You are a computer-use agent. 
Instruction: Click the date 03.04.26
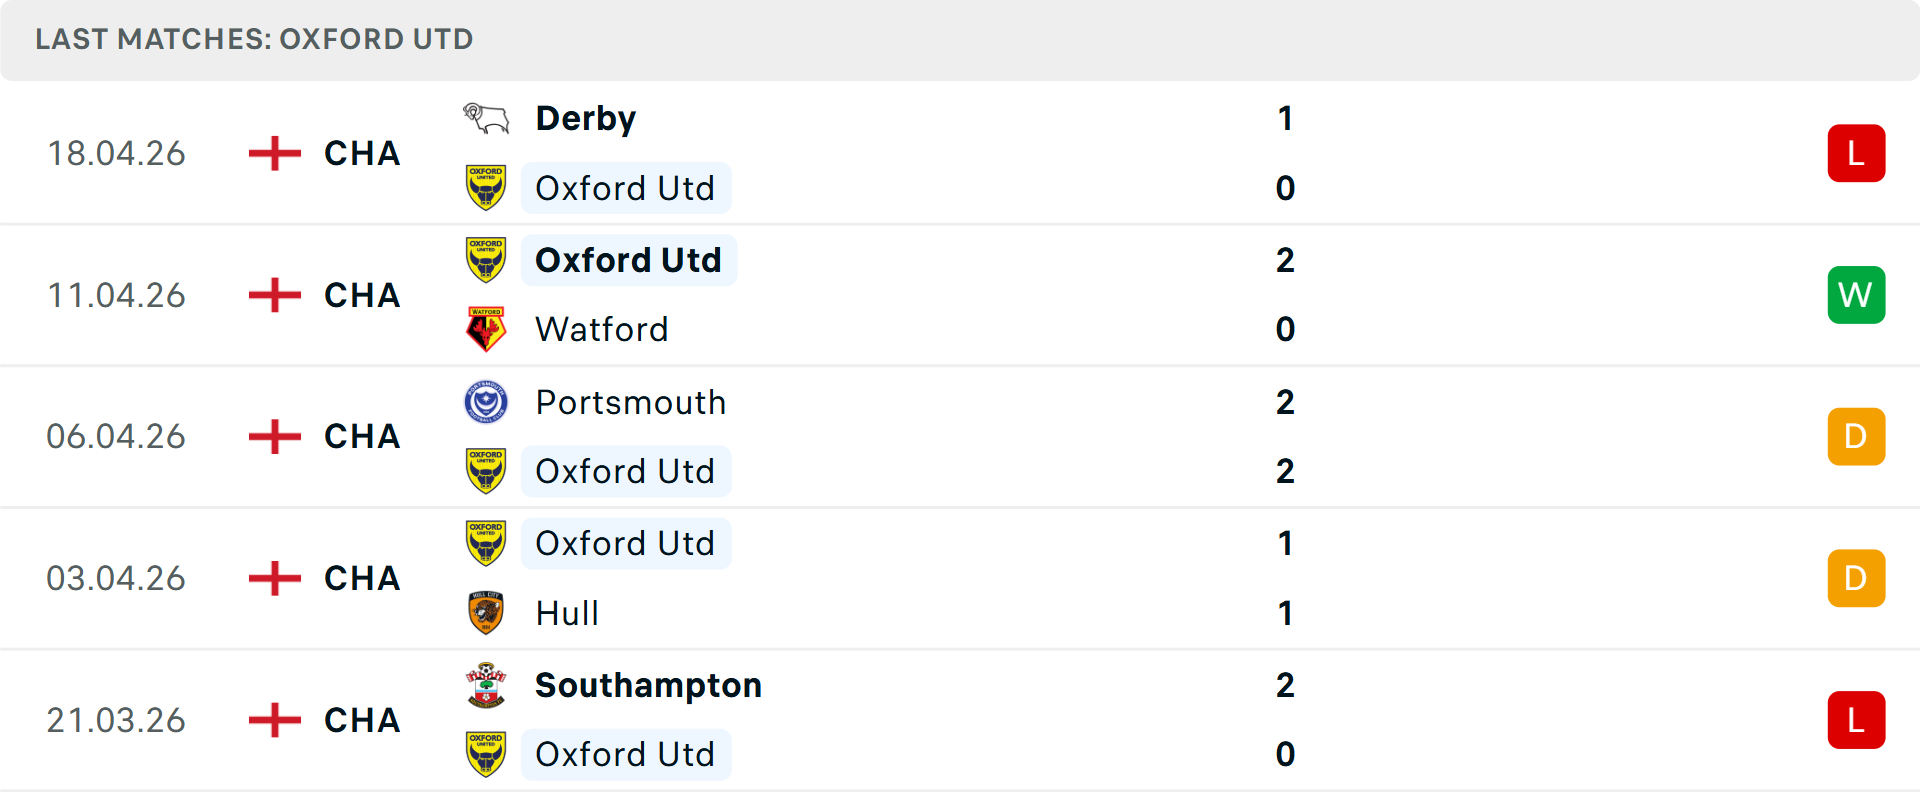[116, 578]
